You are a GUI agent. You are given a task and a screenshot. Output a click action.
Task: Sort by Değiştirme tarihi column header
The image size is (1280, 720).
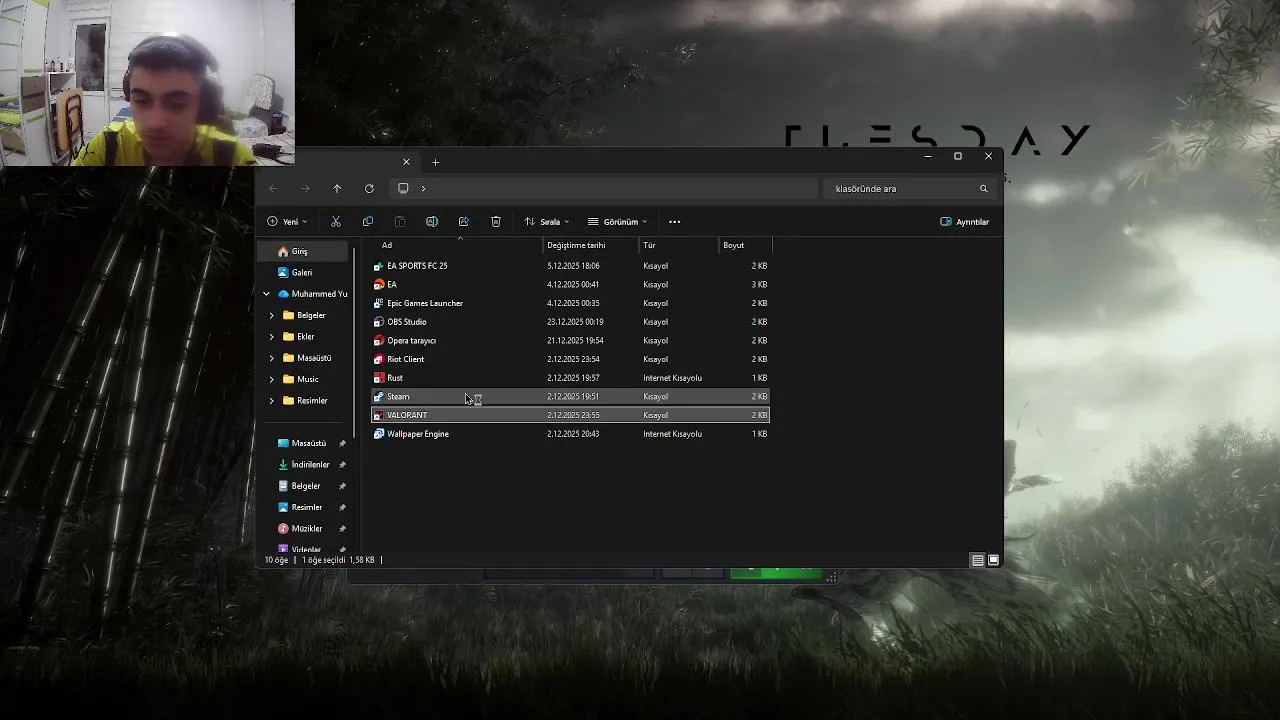point(590,245)
